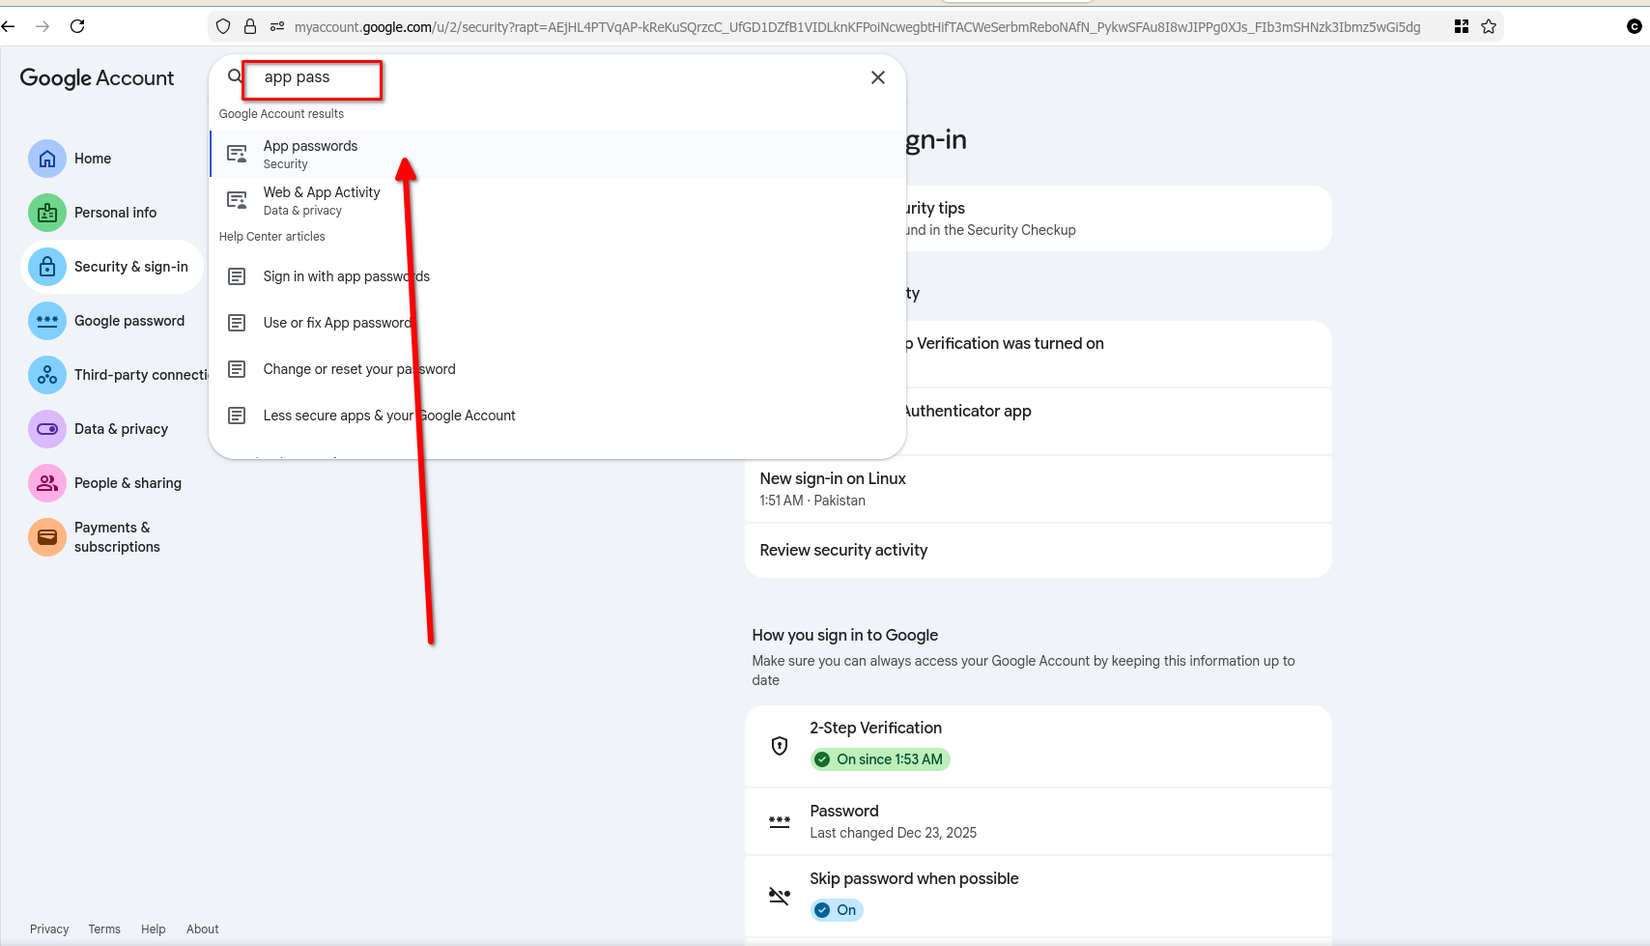Open Skip password when possible setting
The image size is (1650, 946).
coord(1038,896)
